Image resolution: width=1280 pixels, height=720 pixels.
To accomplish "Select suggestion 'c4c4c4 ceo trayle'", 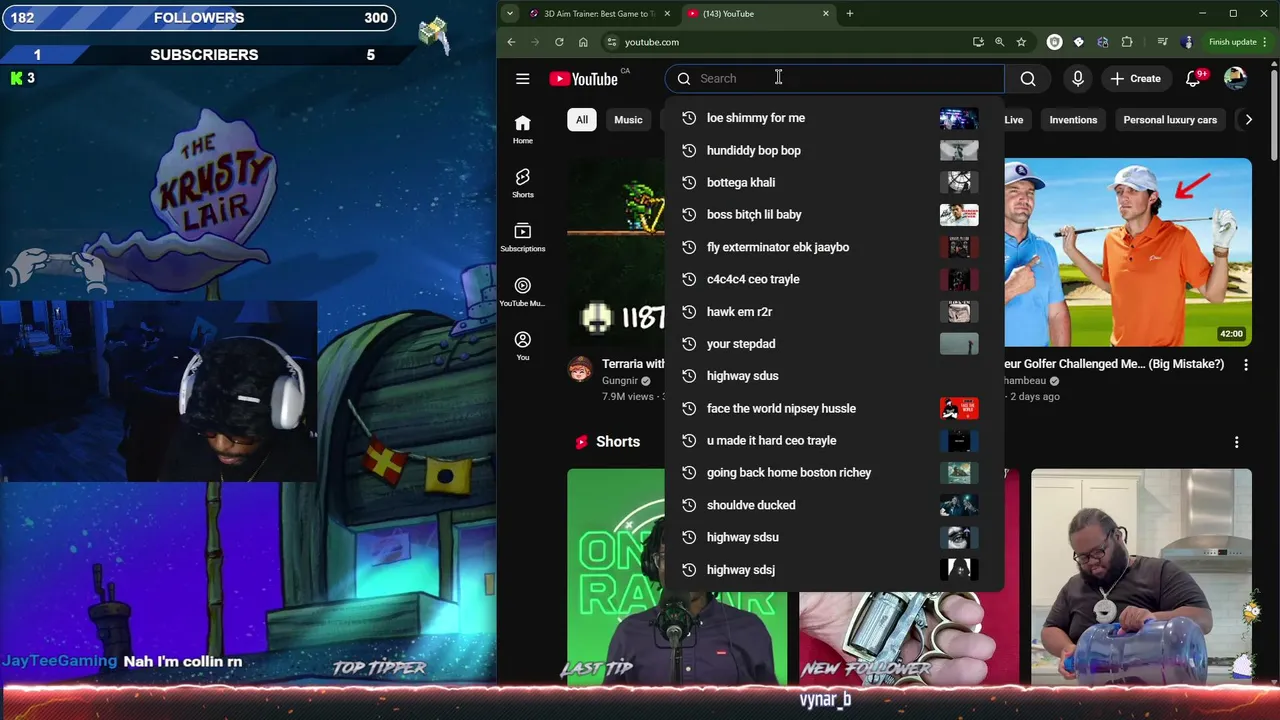I will pyautogui.click(x=833, y=279).
